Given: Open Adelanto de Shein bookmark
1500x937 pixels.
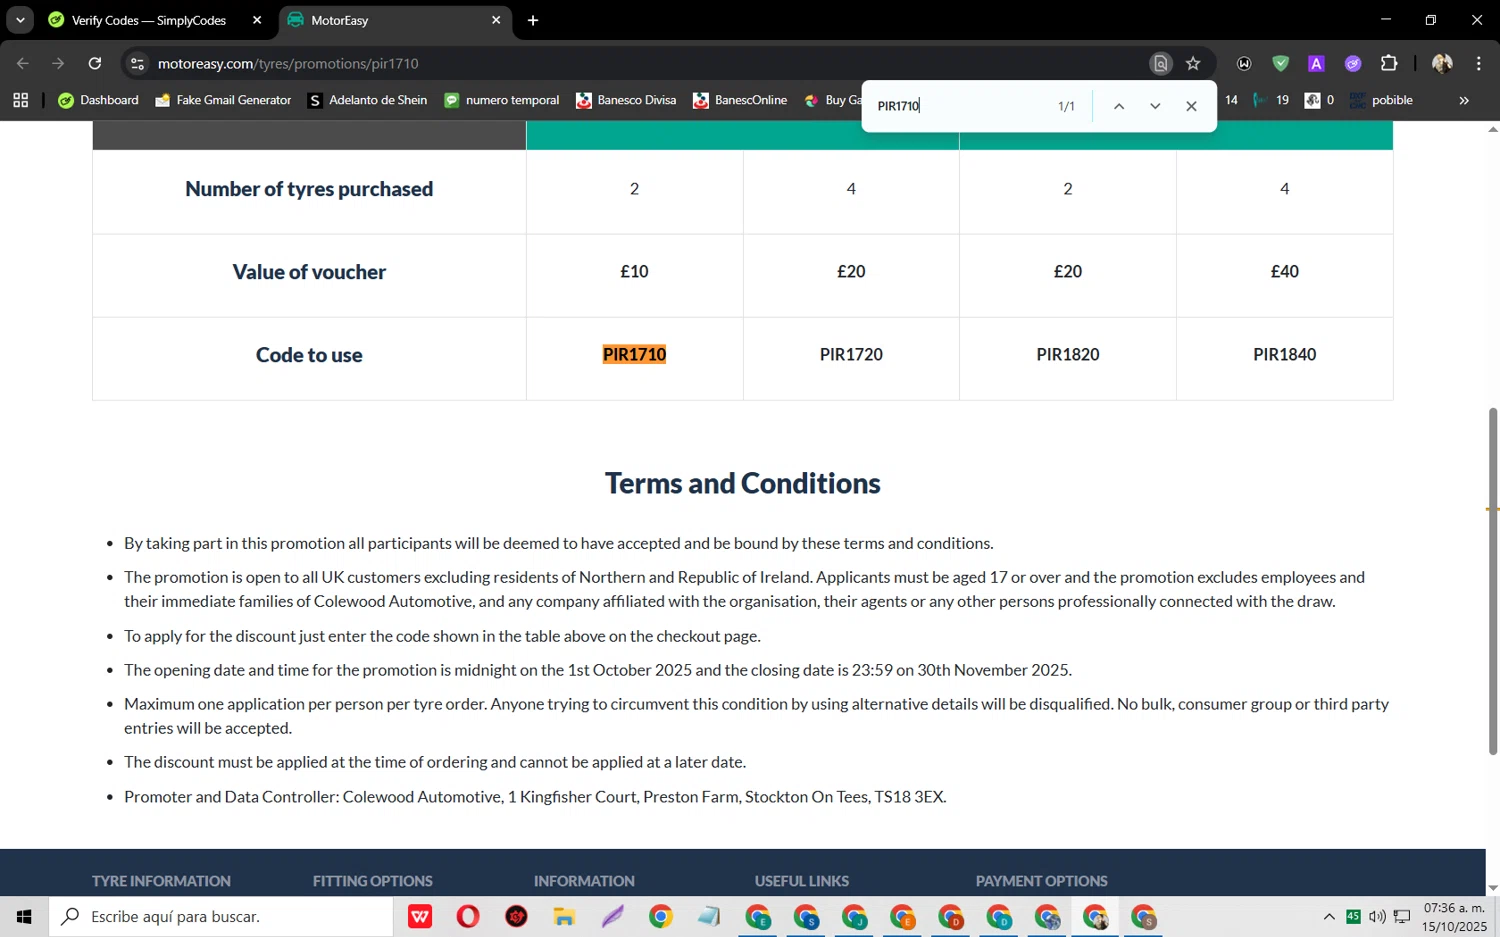Looking at the screenshot, I should coord(367,100).
